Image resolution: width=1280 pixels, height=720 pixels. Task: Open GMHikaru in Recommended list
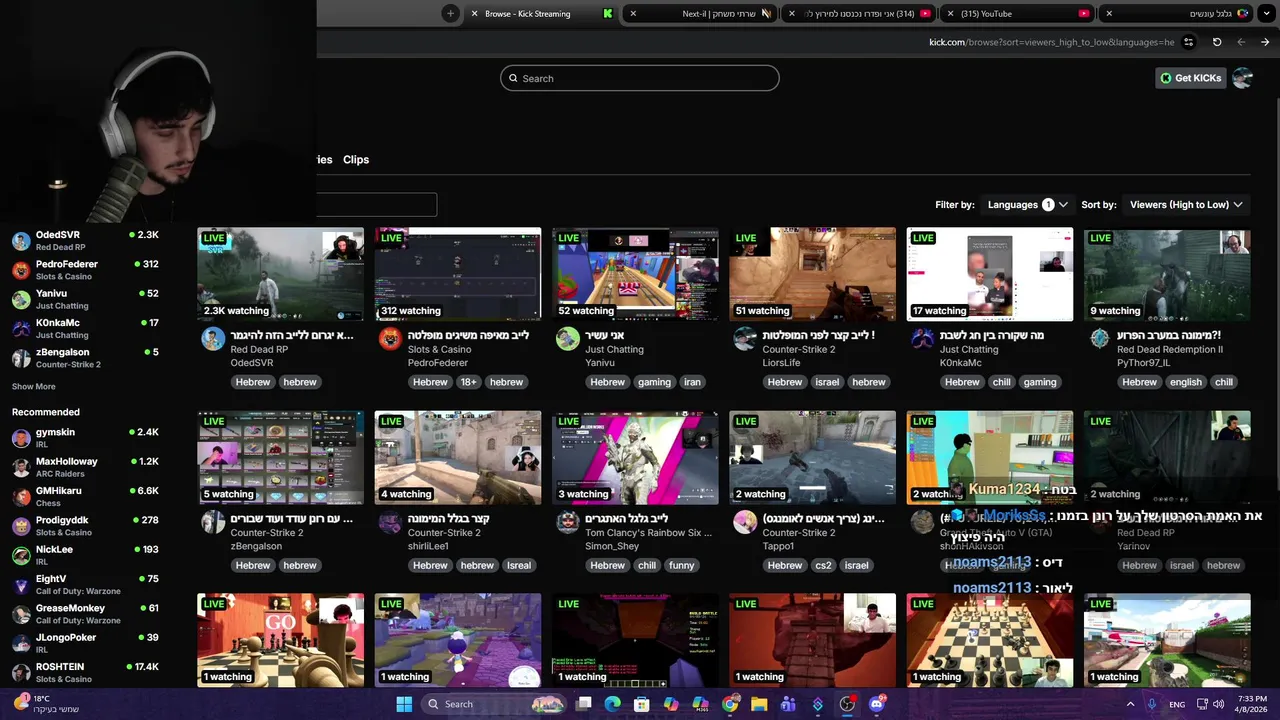[85, 496]
